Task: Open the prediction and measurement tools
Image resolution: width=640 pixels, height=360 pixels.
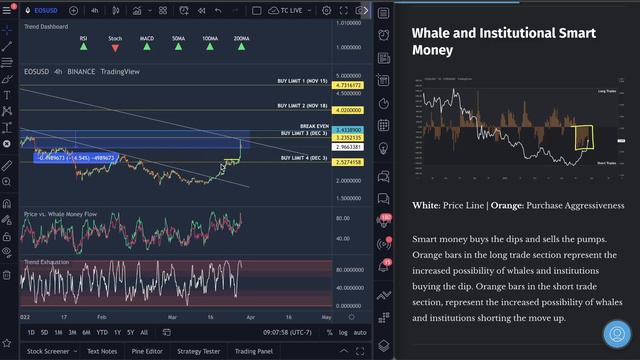Action: [7, 127]
